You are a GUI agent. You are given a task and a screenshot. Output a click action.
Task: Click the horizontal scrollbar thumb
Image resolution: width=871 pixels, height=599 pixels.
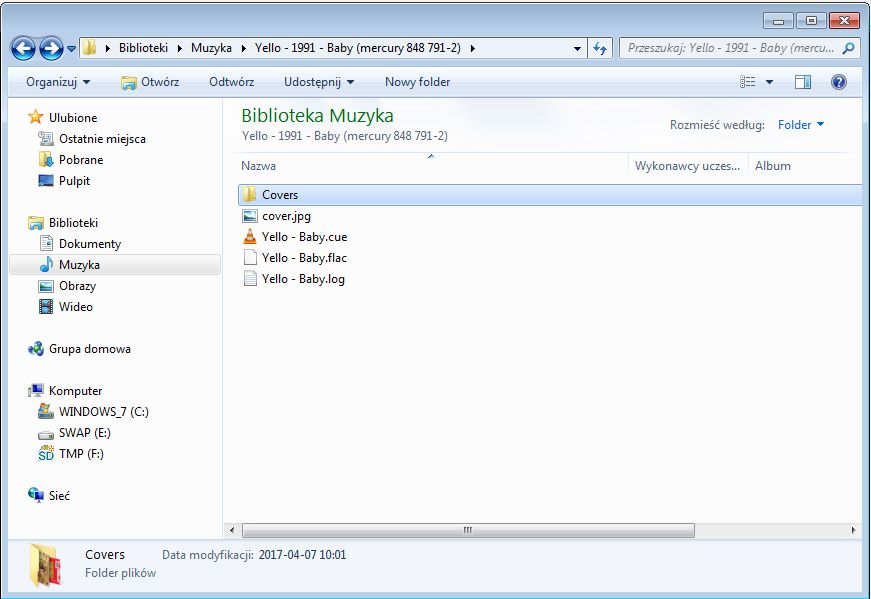pyautogui.click(x=468, y=530)
